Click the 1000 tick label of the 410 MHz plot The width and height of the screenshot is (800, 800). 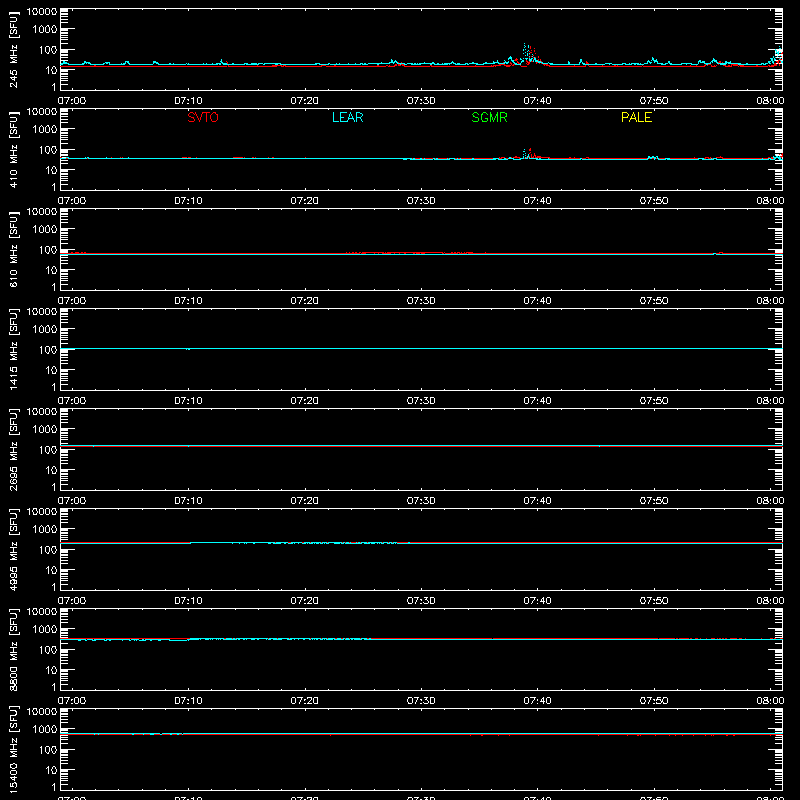point(45,130)
